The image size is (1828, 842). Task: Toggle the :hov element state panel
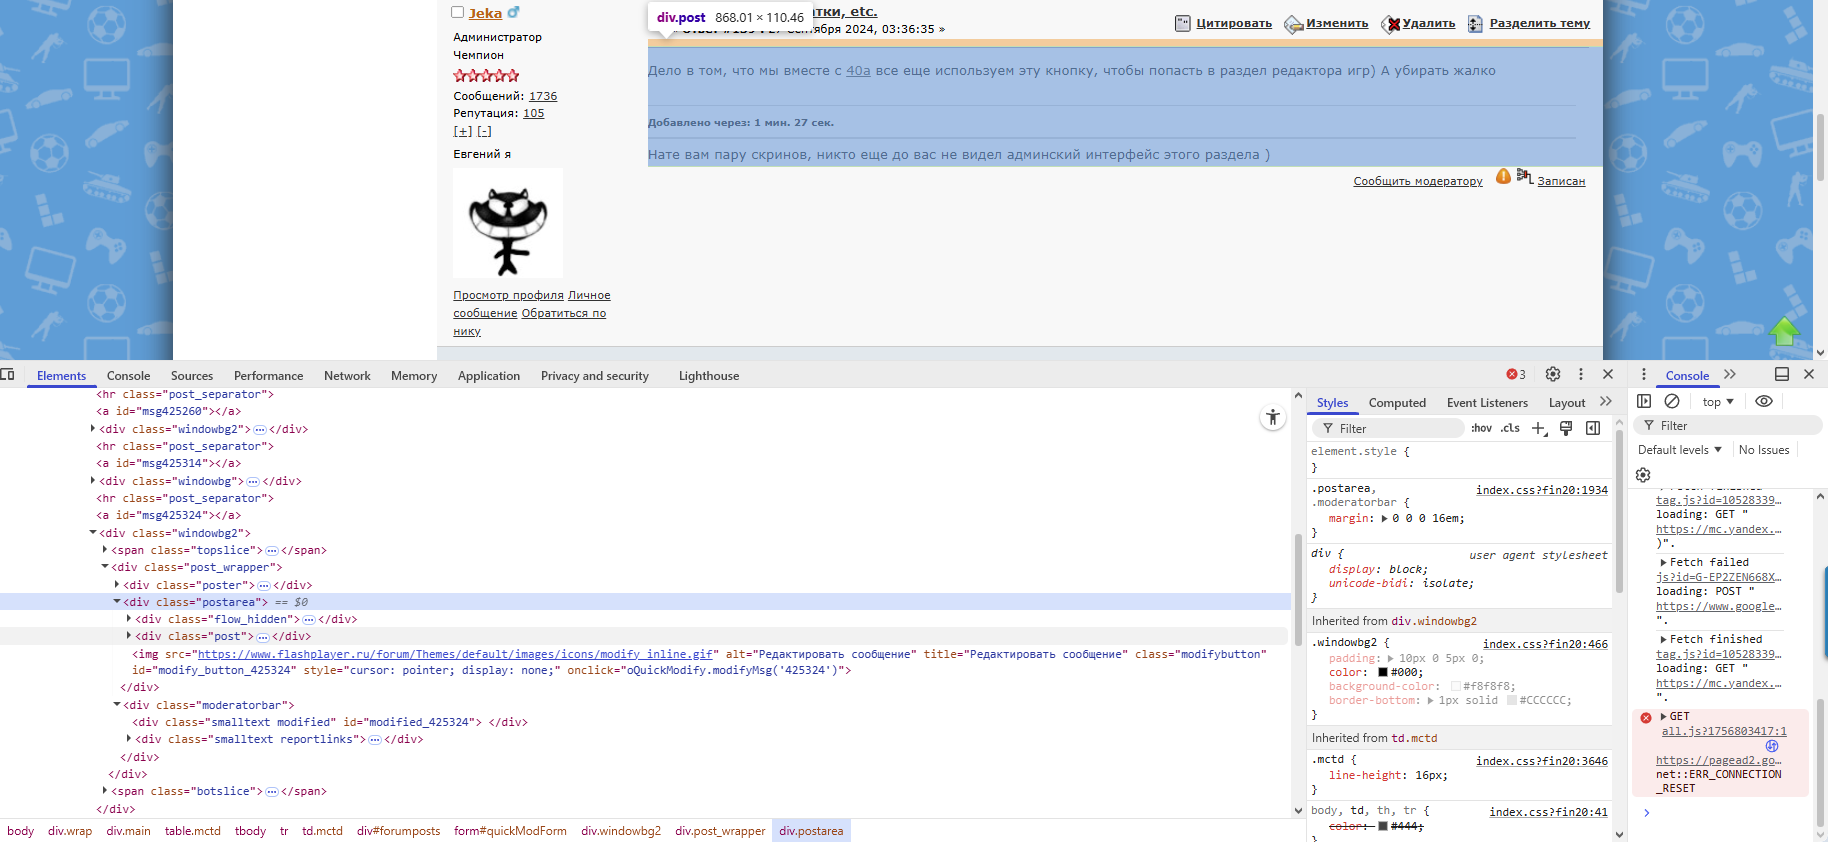coord(1481,428)
